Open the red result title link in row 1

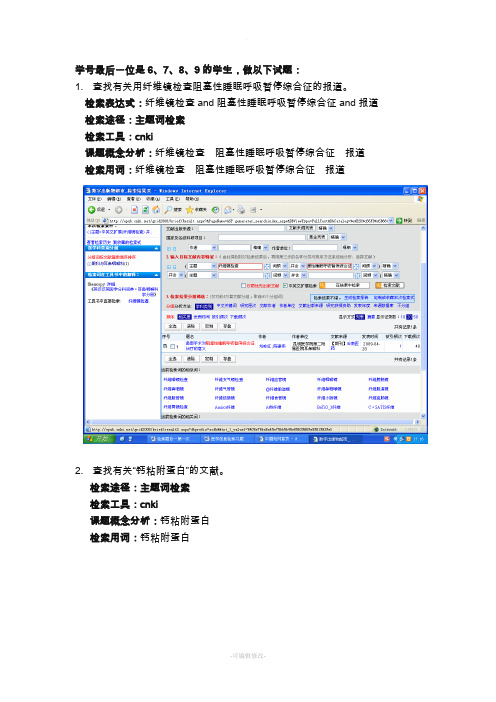[220, 345]
